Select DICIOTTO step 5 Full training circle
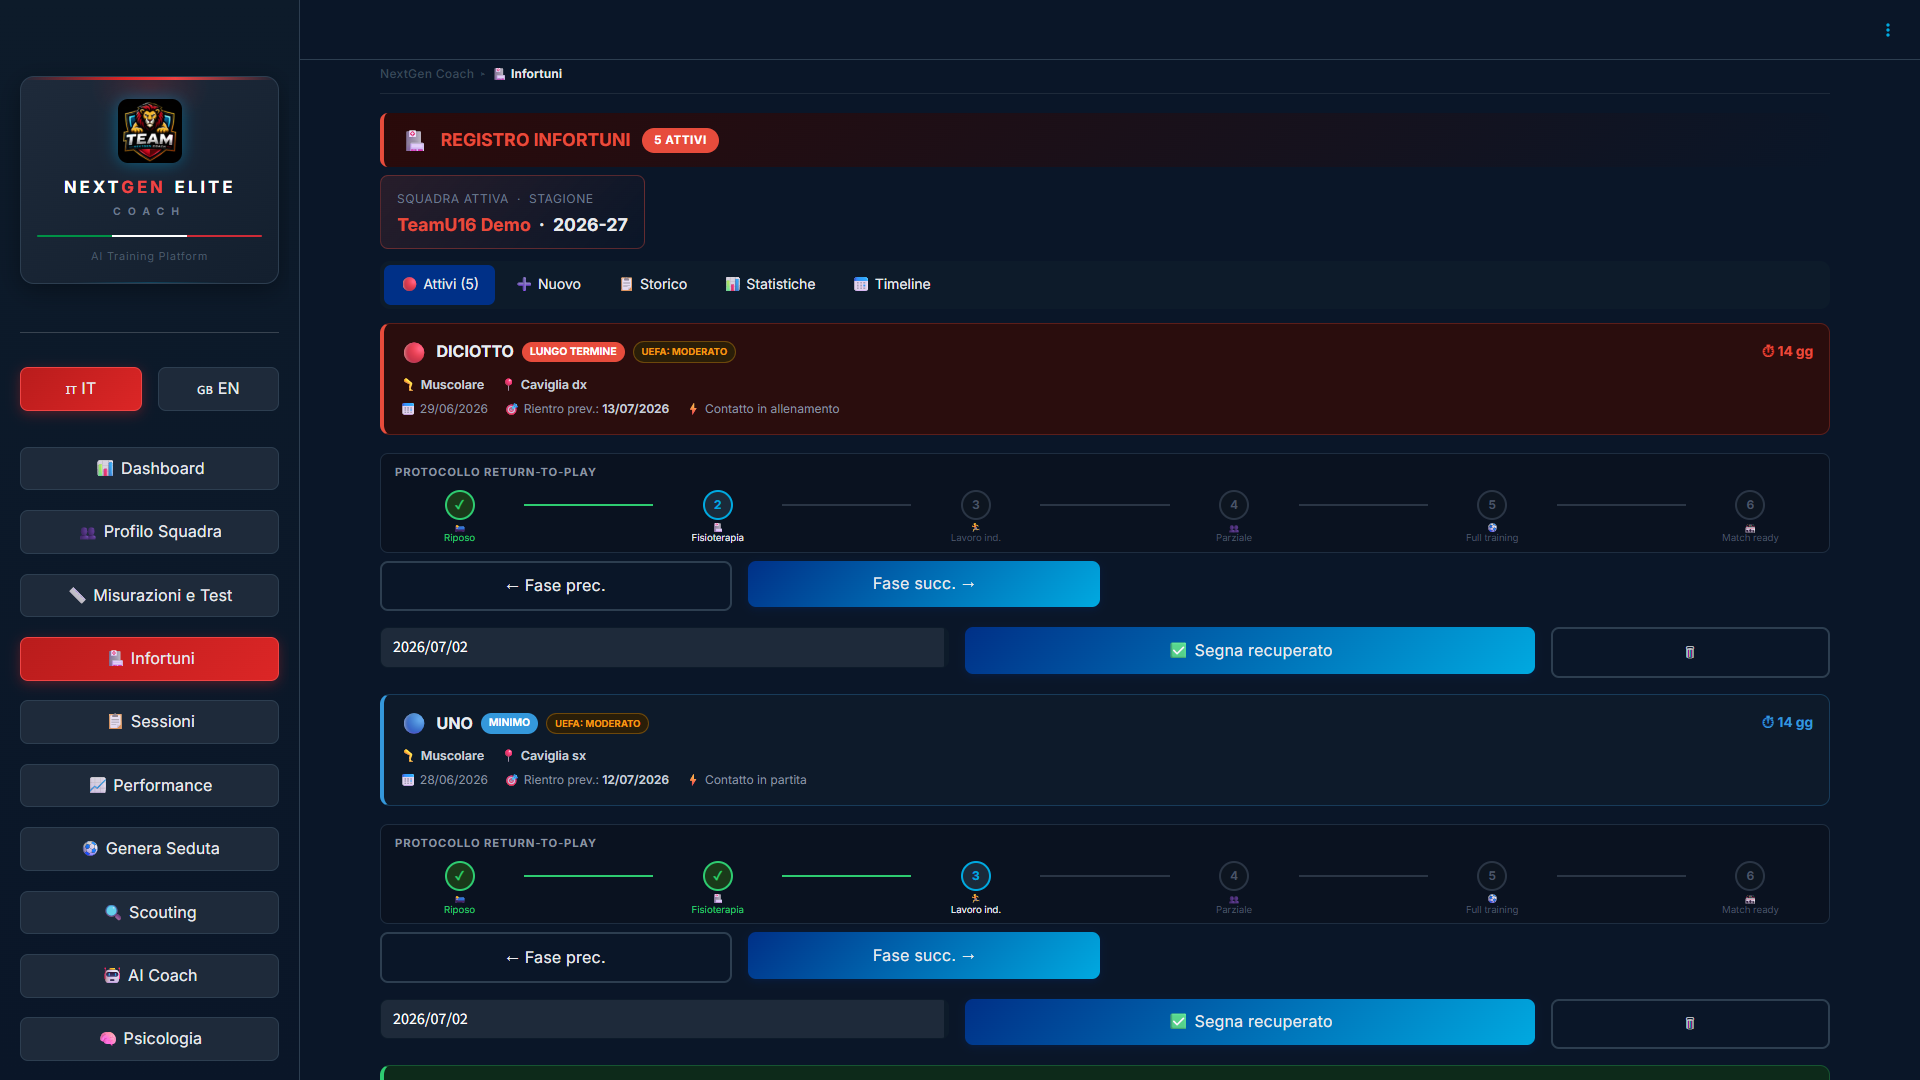1920x1080 pixels. (1492, 505)
